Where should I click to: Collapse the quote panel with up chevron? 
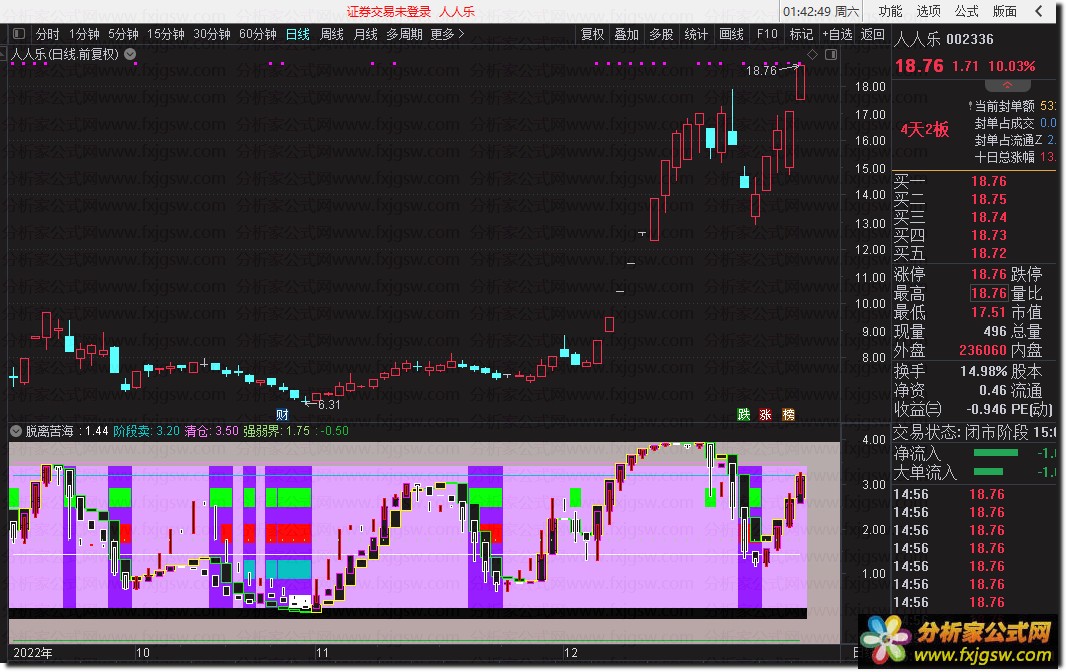[1007, 86]
